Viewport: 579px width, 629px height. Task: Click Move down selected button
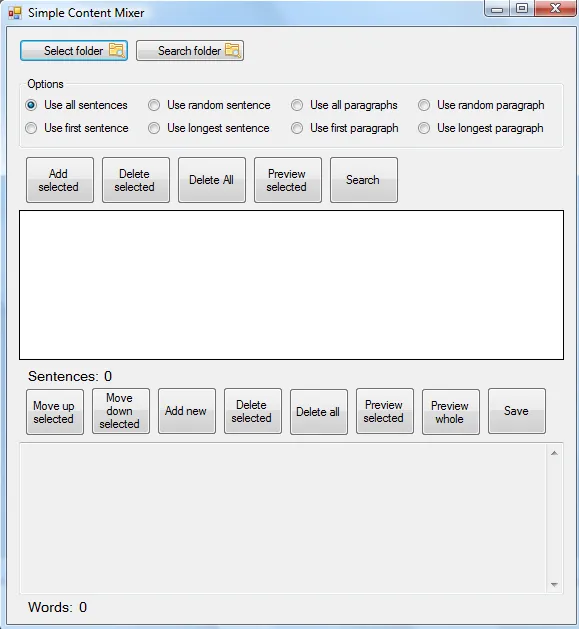[x=121, y=411]
